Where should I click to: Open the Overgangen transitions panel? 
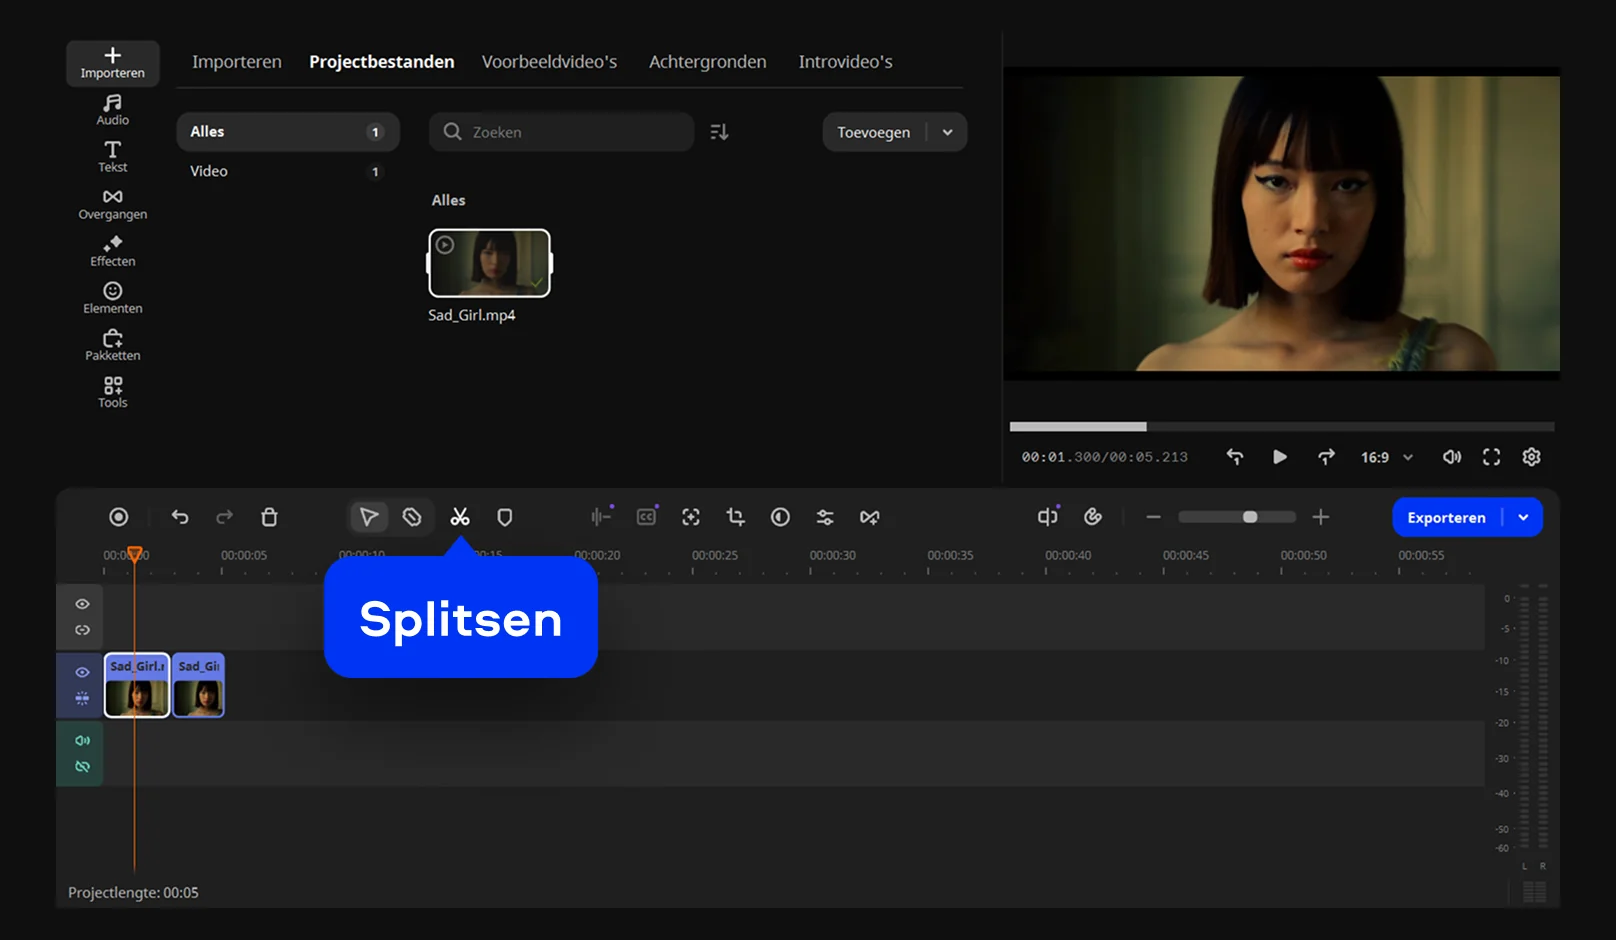[112, 204]
